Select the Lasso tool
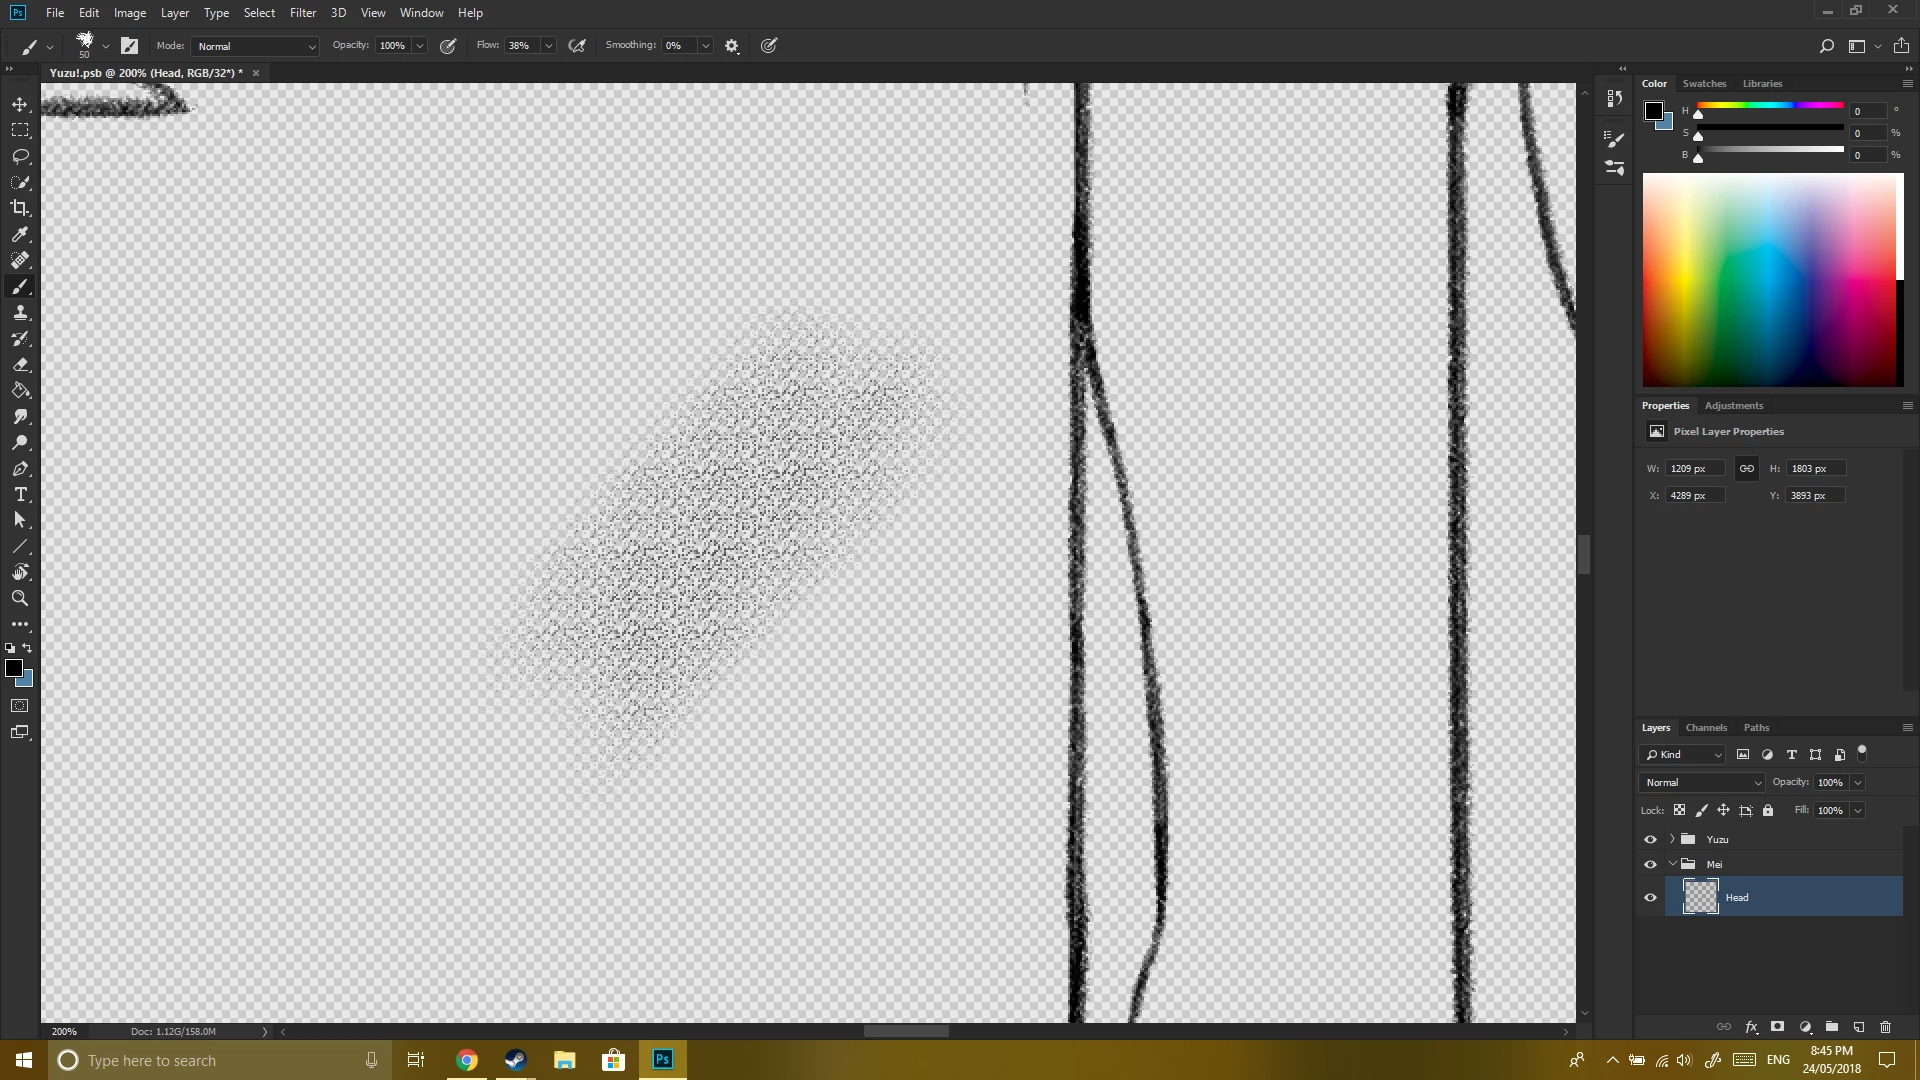 pyautogui.click(x=20, y=157)
